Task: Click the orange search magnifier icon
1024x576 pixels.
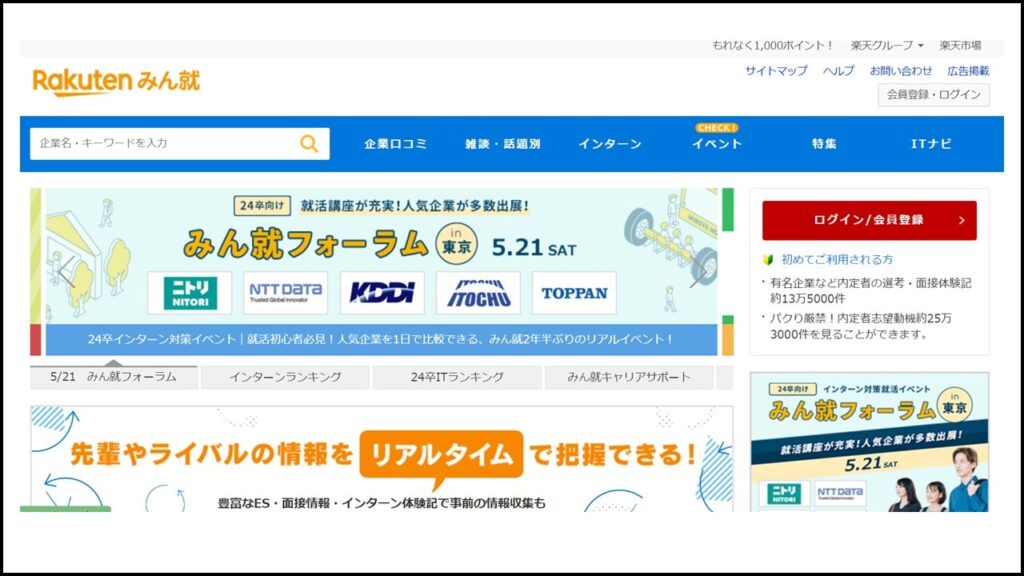Action: pyautogui.click(x=309, y=143)
